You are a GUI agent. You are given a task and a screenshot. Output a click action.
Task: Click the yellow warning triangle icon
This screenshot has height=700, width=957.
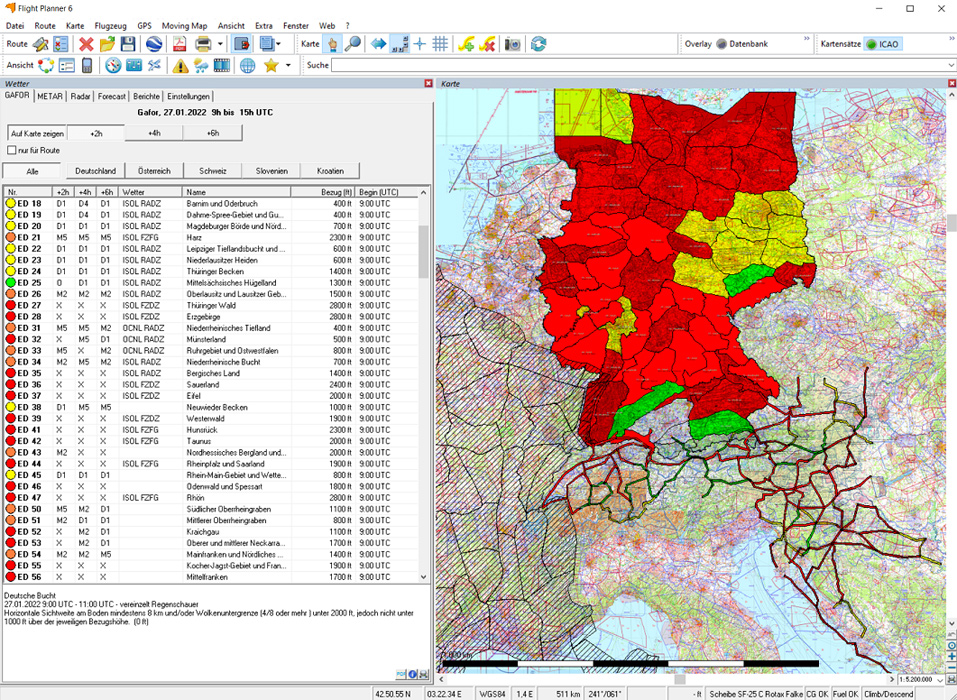coord(180,66)
